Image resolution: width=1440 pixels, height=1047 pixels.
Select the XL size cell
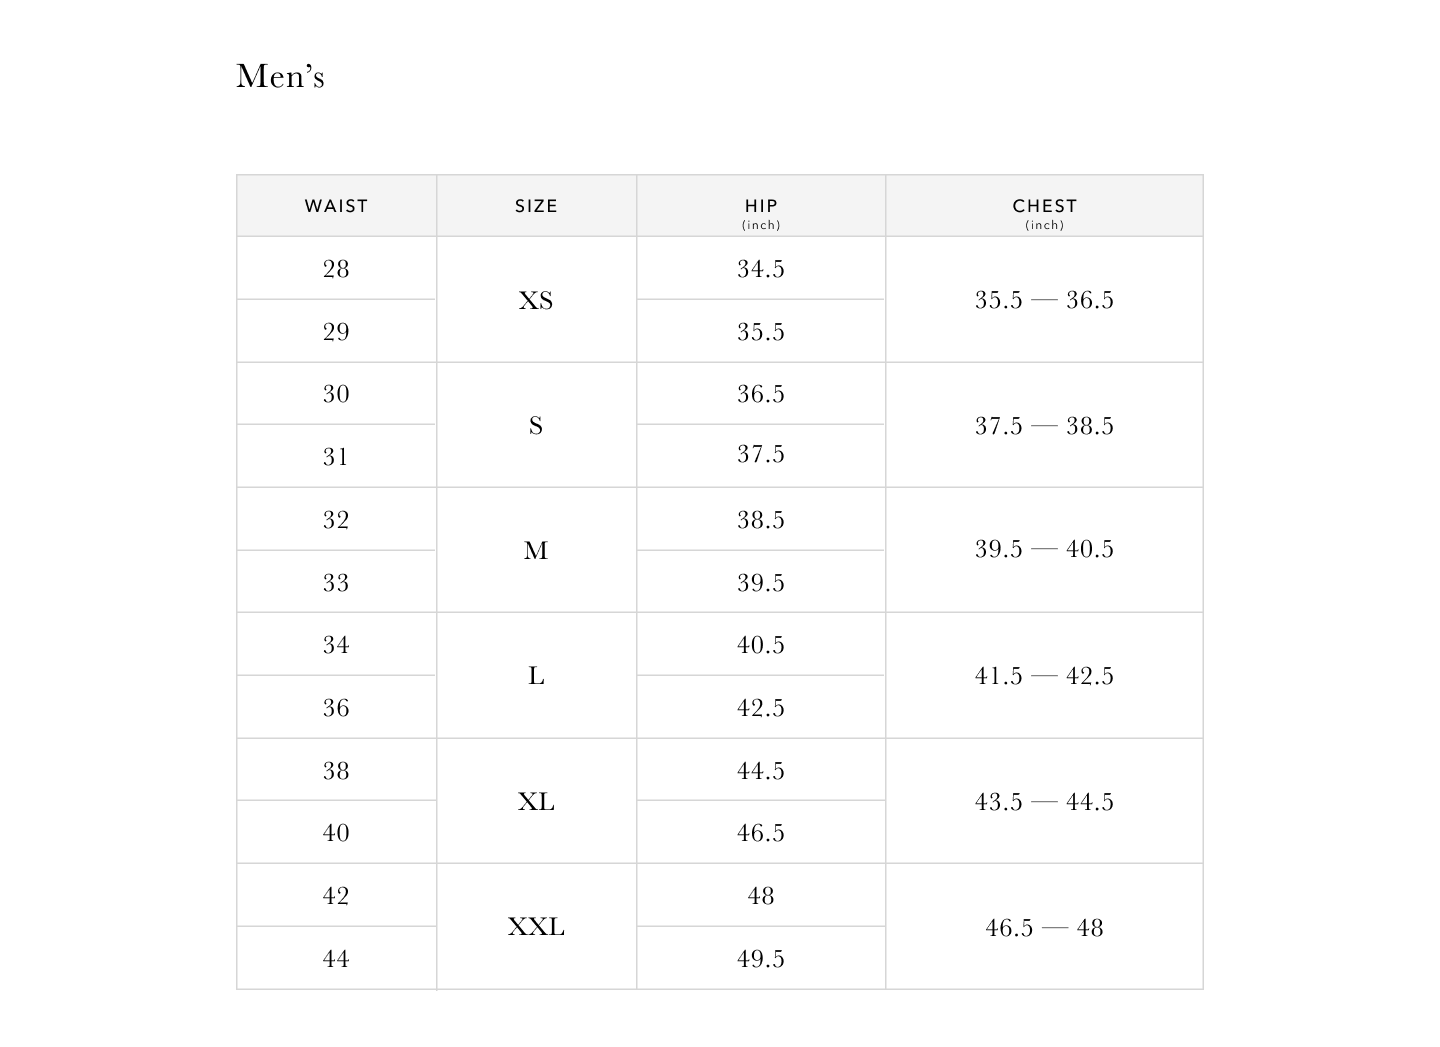pyautogui.click(x=536, y=802)
